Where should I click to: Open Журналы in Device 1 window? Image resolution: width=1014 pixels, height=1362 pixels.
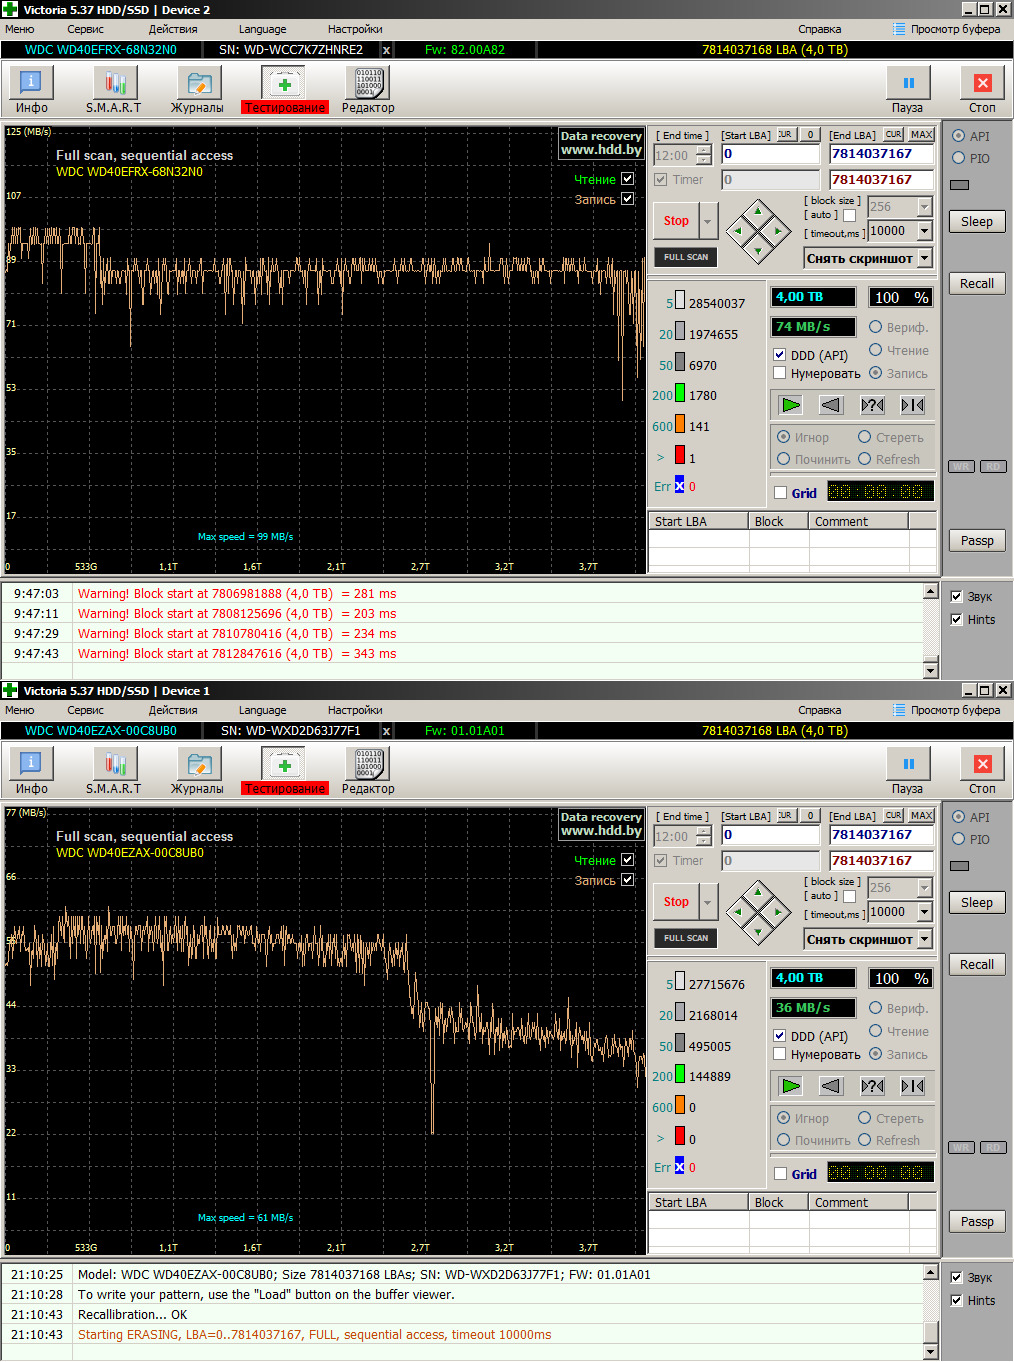(198, 771)
